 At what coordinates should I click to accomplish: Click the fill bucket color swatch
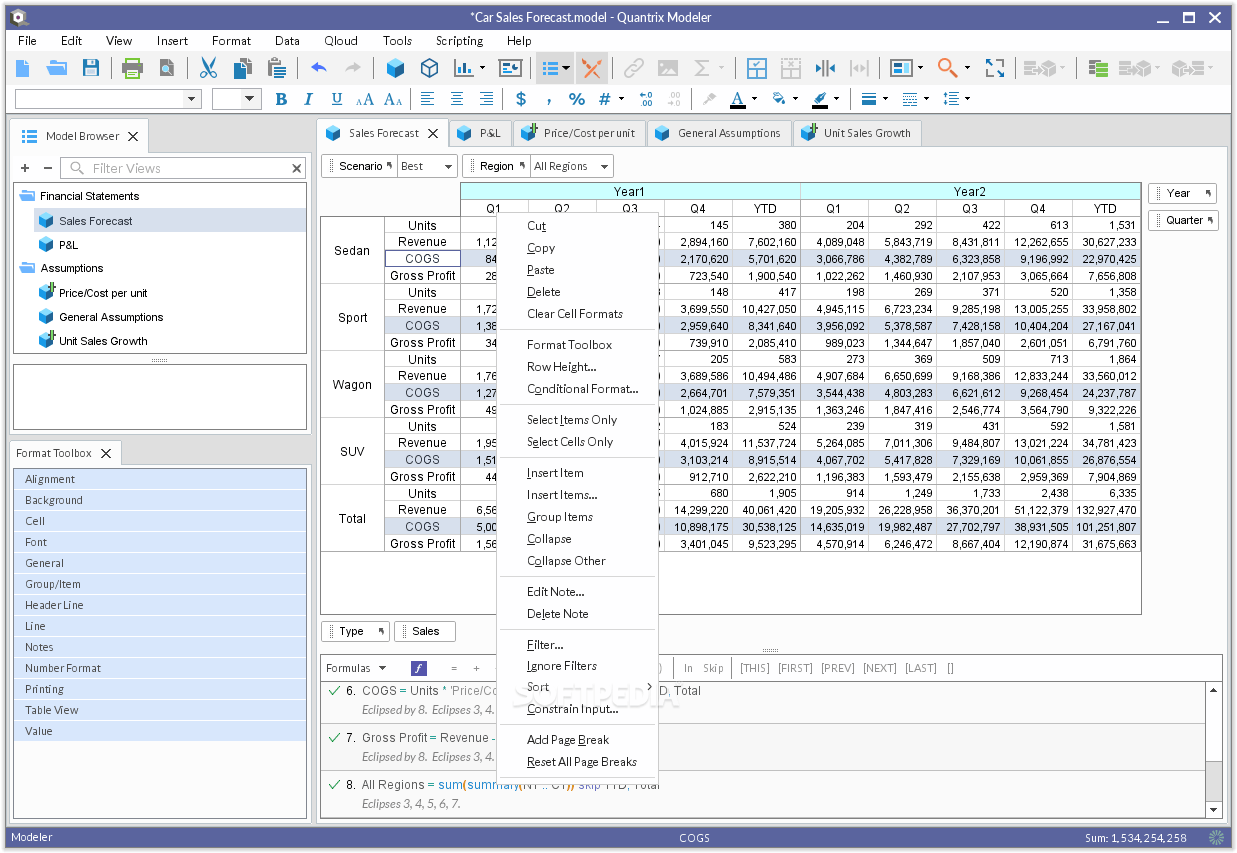[779, 99]
